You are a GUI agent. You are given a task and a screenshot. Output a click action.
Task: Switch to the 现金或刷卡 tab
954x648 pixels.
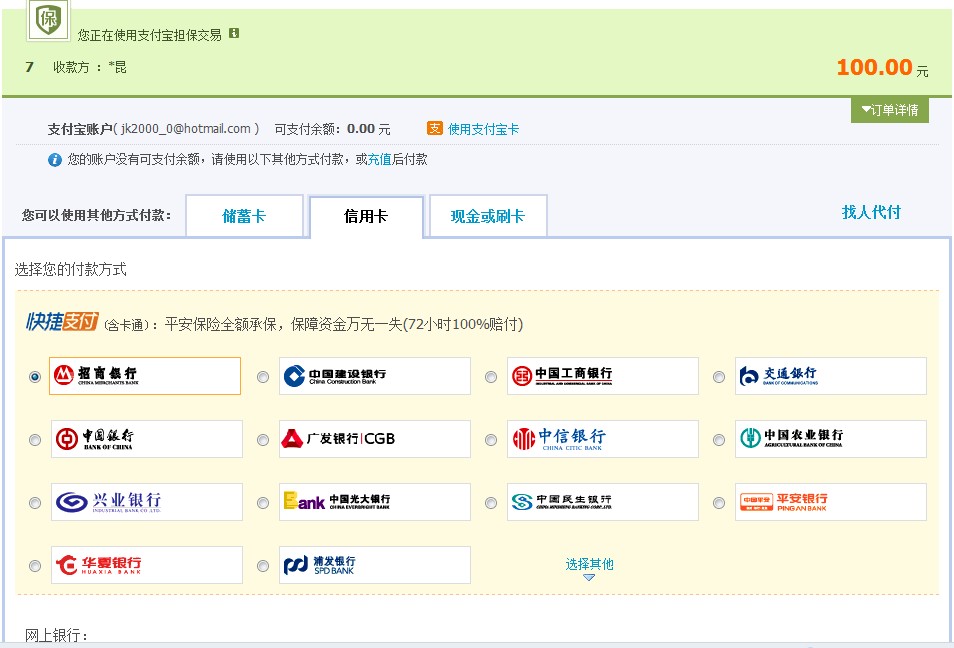[x=488, y=215]
